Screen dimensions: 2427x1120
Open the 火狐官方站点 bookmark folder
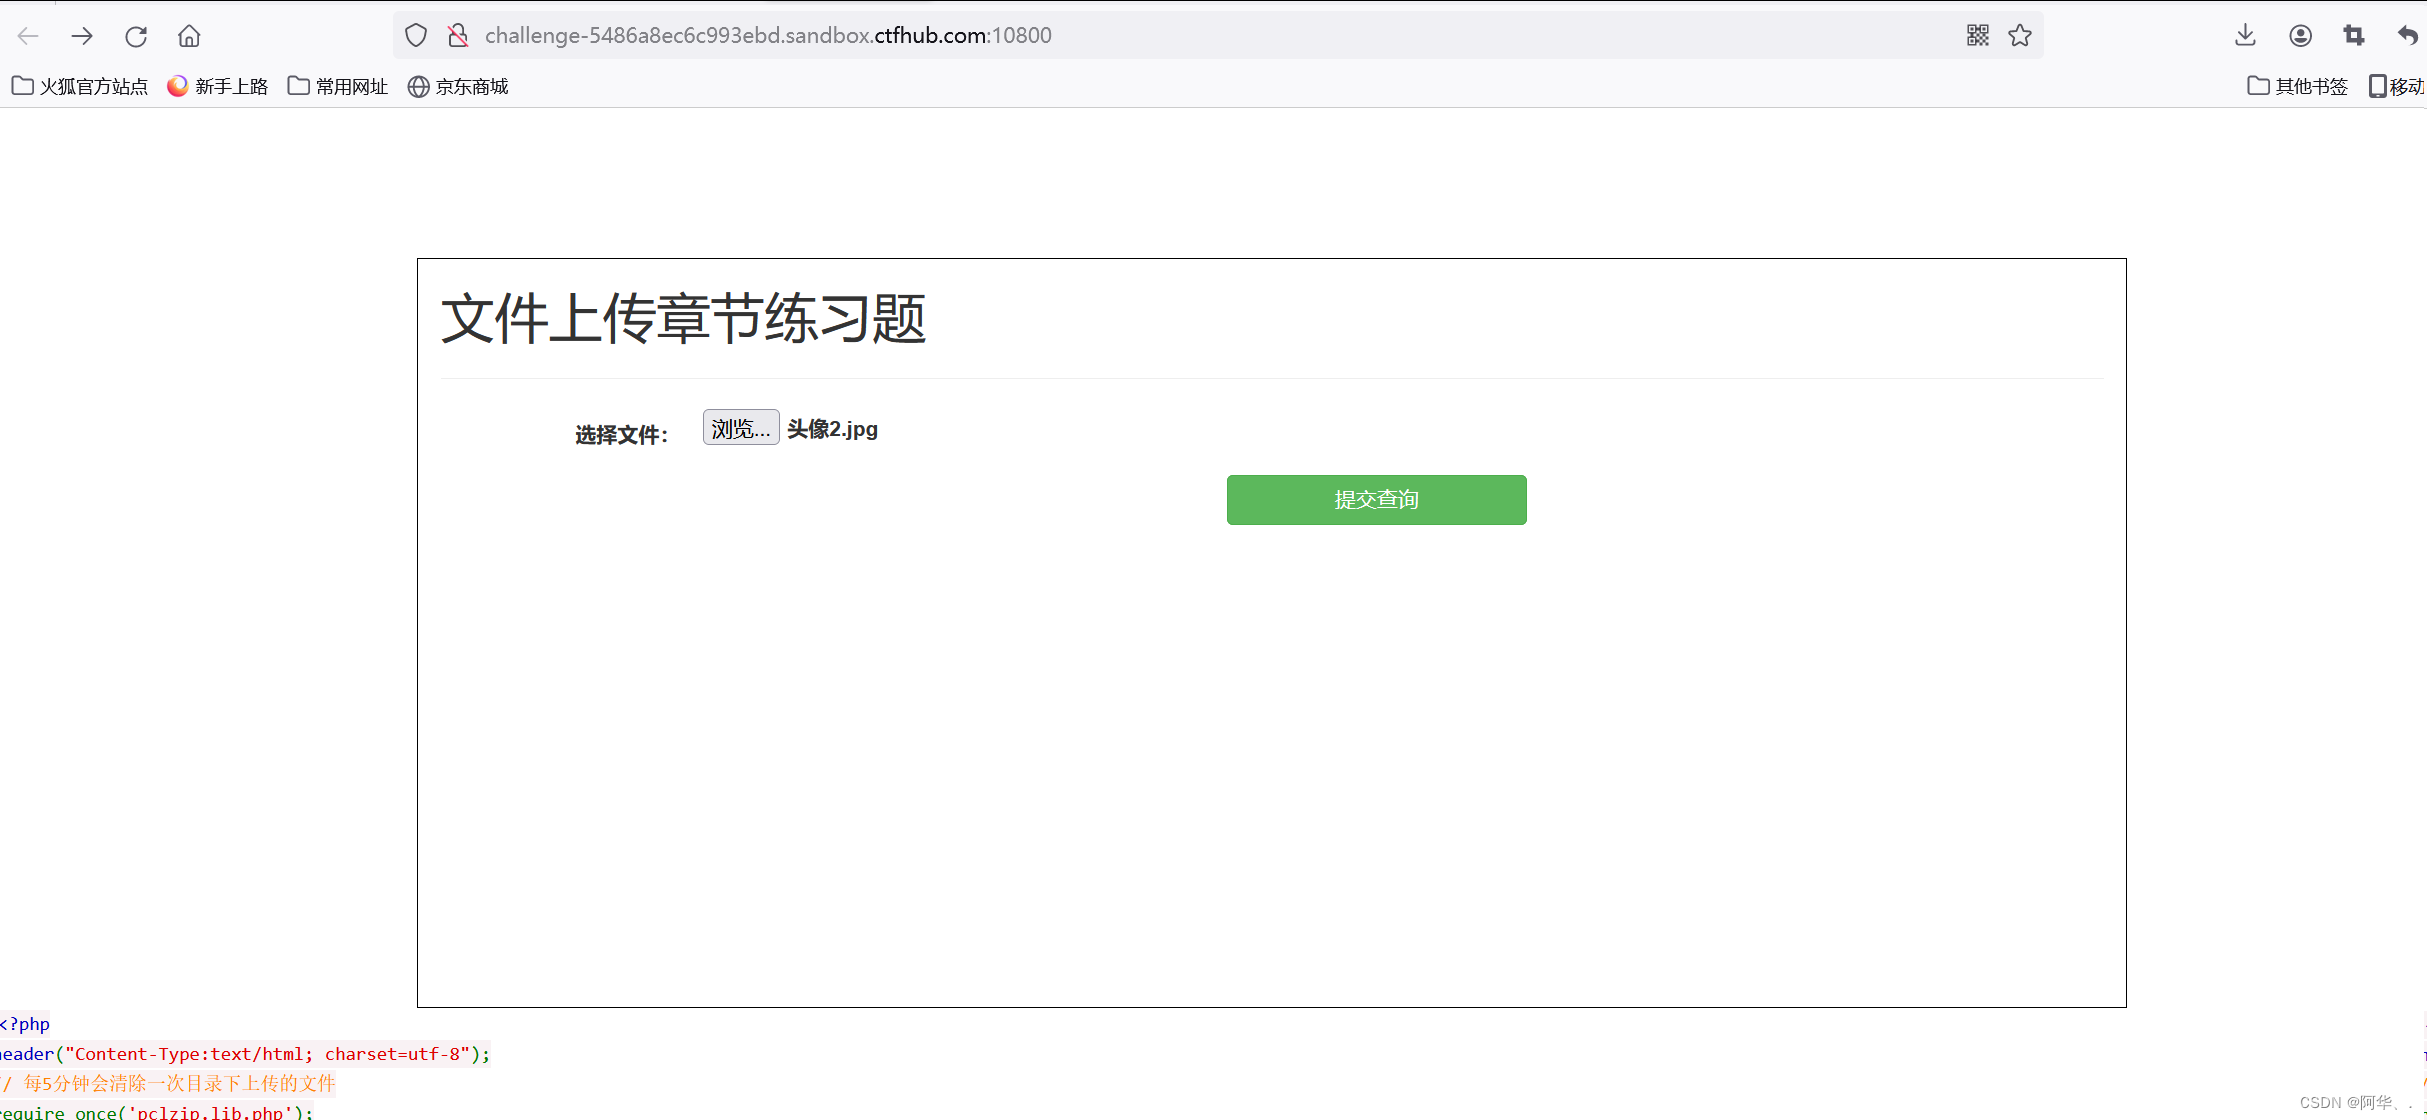pos(80,87)
